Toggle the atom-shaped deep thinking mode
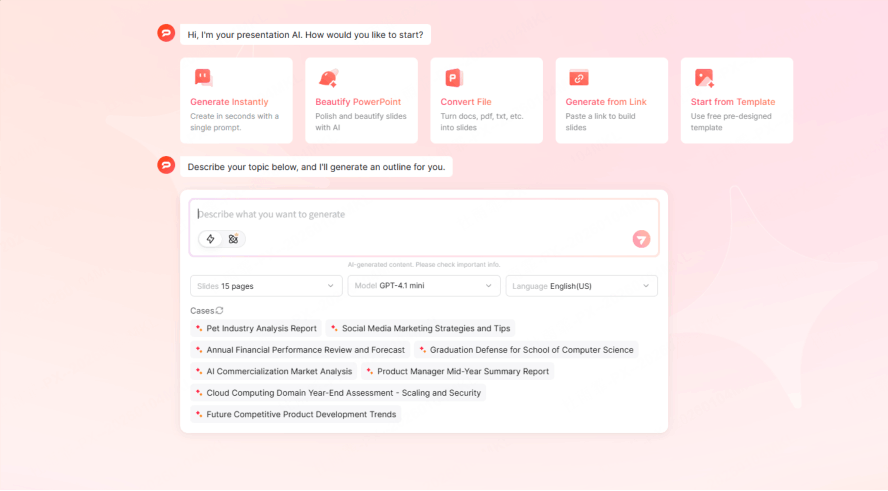 pyautogui.click(x=233, y=239)
